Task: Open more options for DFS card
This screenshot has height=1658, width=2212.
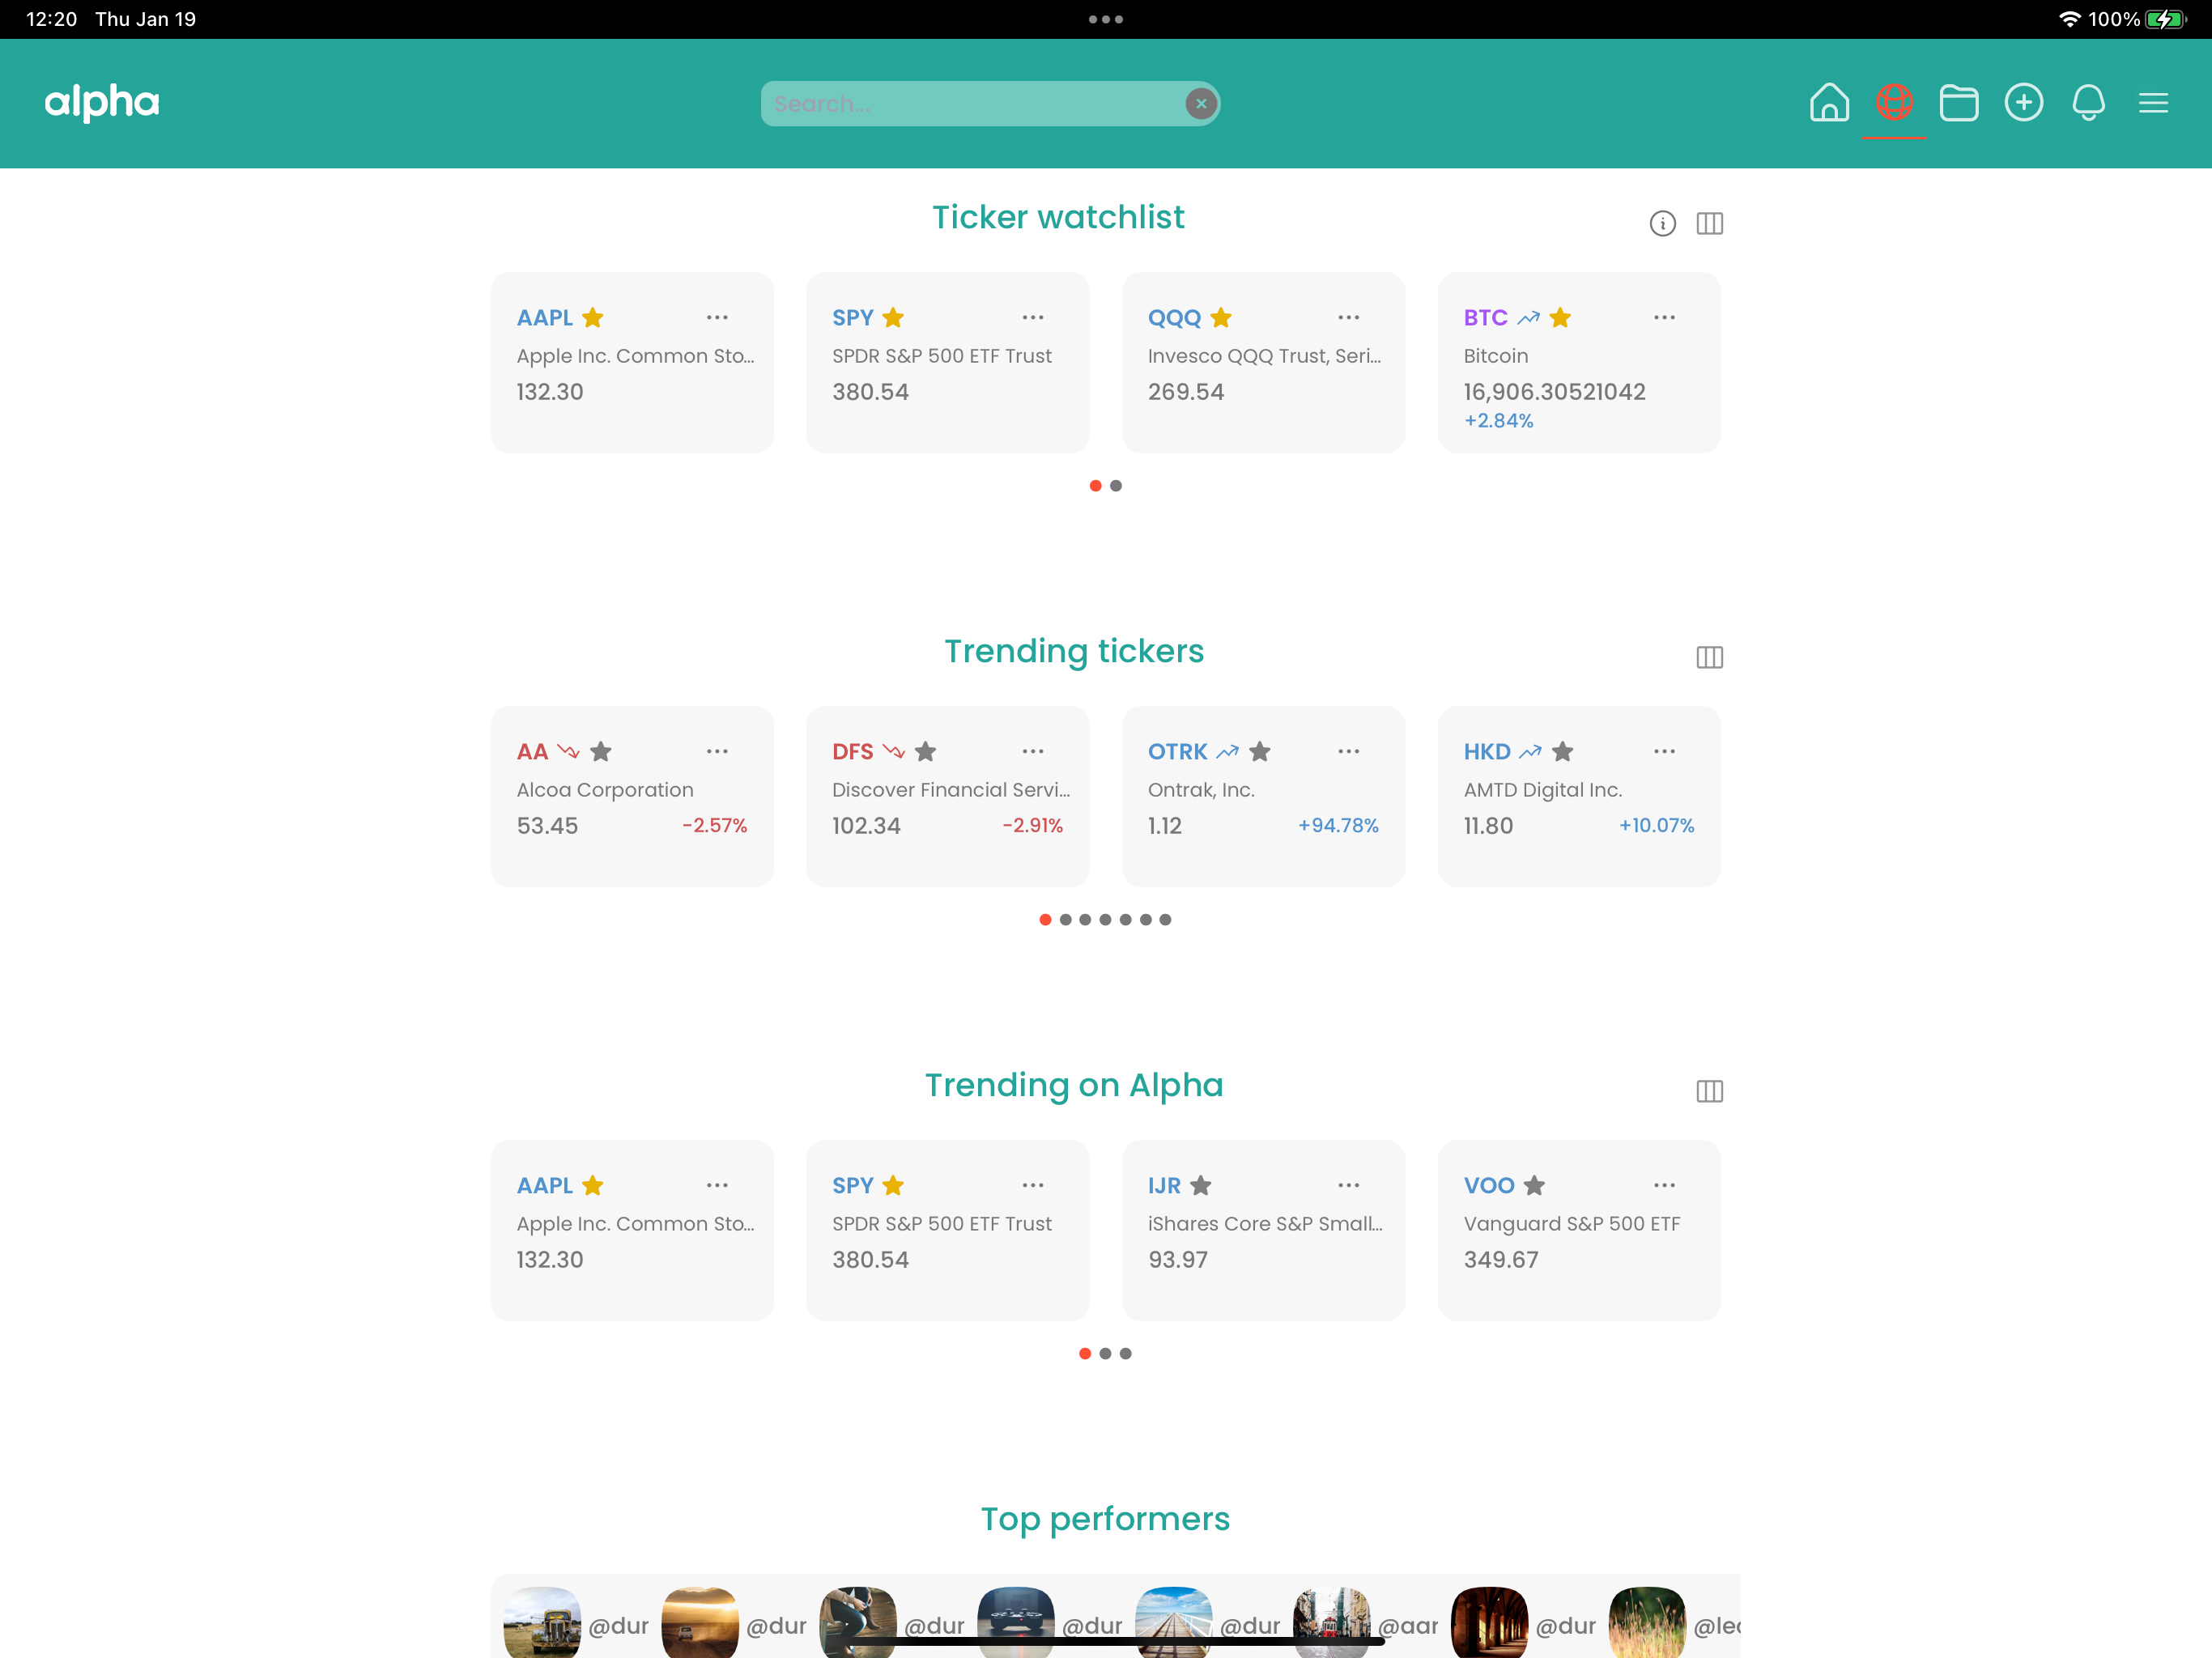Action: tap(1033, 751)
